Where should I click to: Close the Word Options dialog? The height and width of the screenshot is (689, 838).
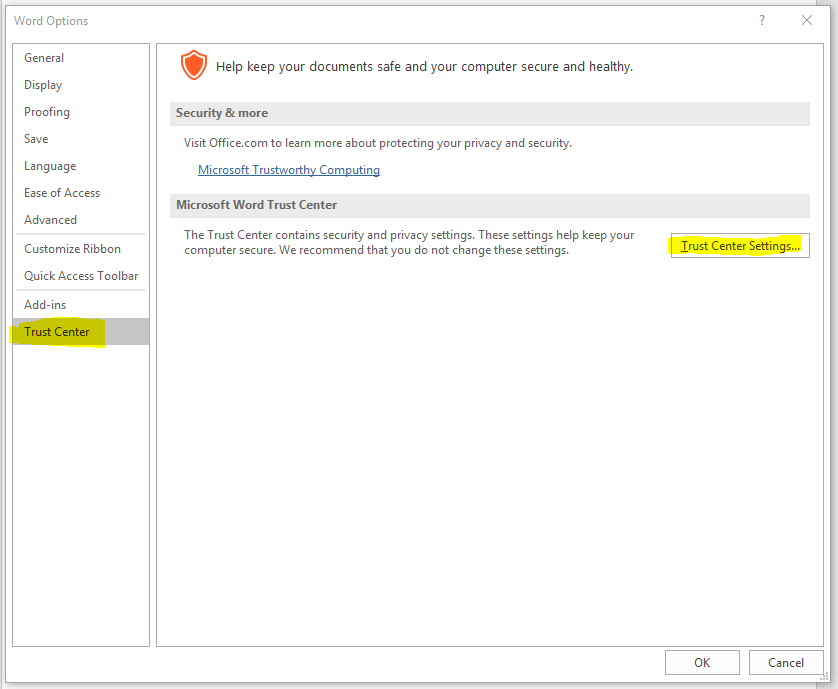807,20
